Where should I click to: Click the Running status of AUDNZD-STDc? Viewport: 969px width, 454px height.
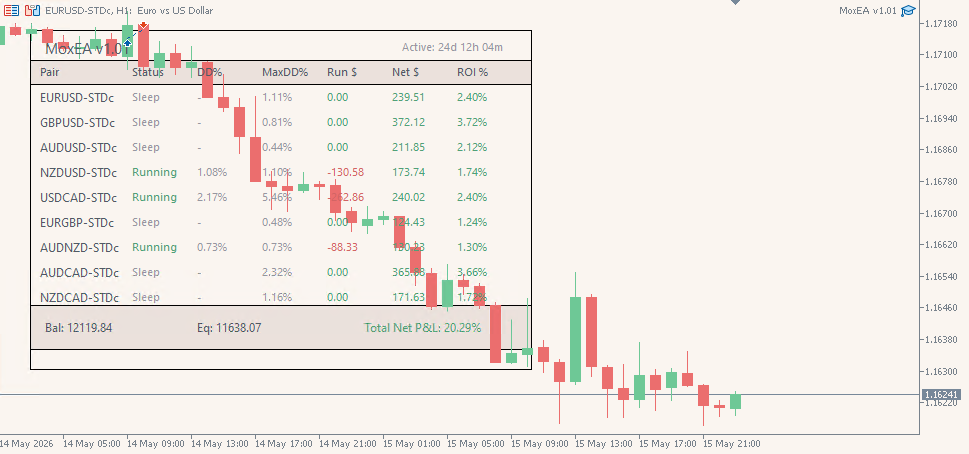coord(154,247)
